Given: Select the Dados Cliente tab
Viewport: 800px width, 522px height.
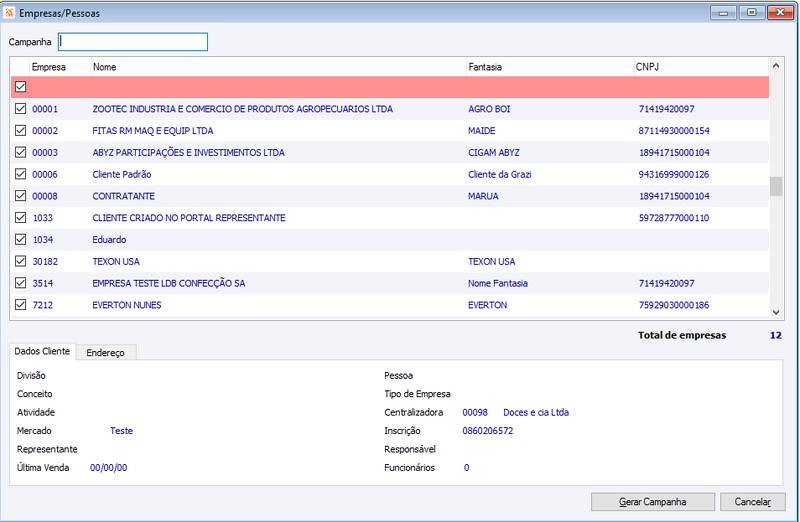Looking at the screenshot, I should (42, 351).
